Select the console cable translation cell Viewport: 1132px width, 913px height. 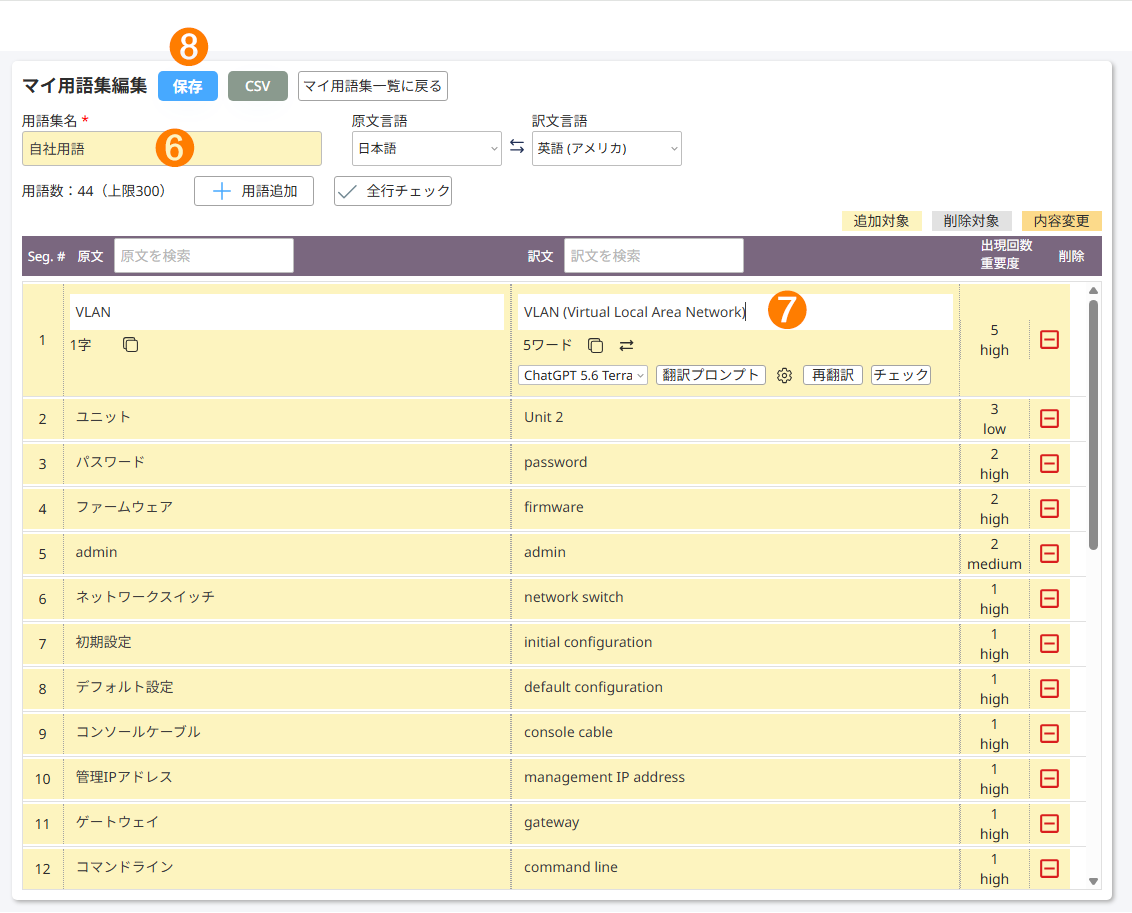735,733
